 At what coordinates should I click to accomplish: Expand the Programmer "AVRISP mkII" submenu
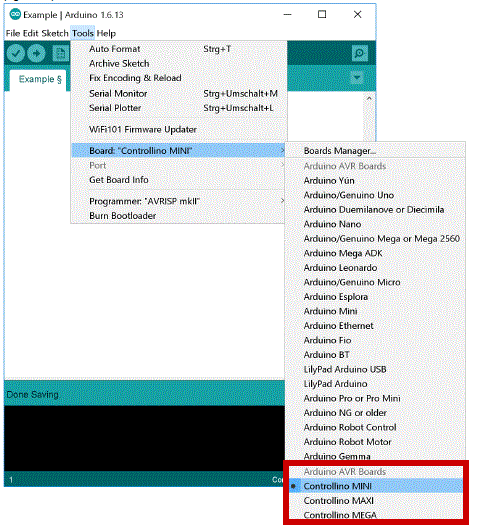click(x=179, y=201)
